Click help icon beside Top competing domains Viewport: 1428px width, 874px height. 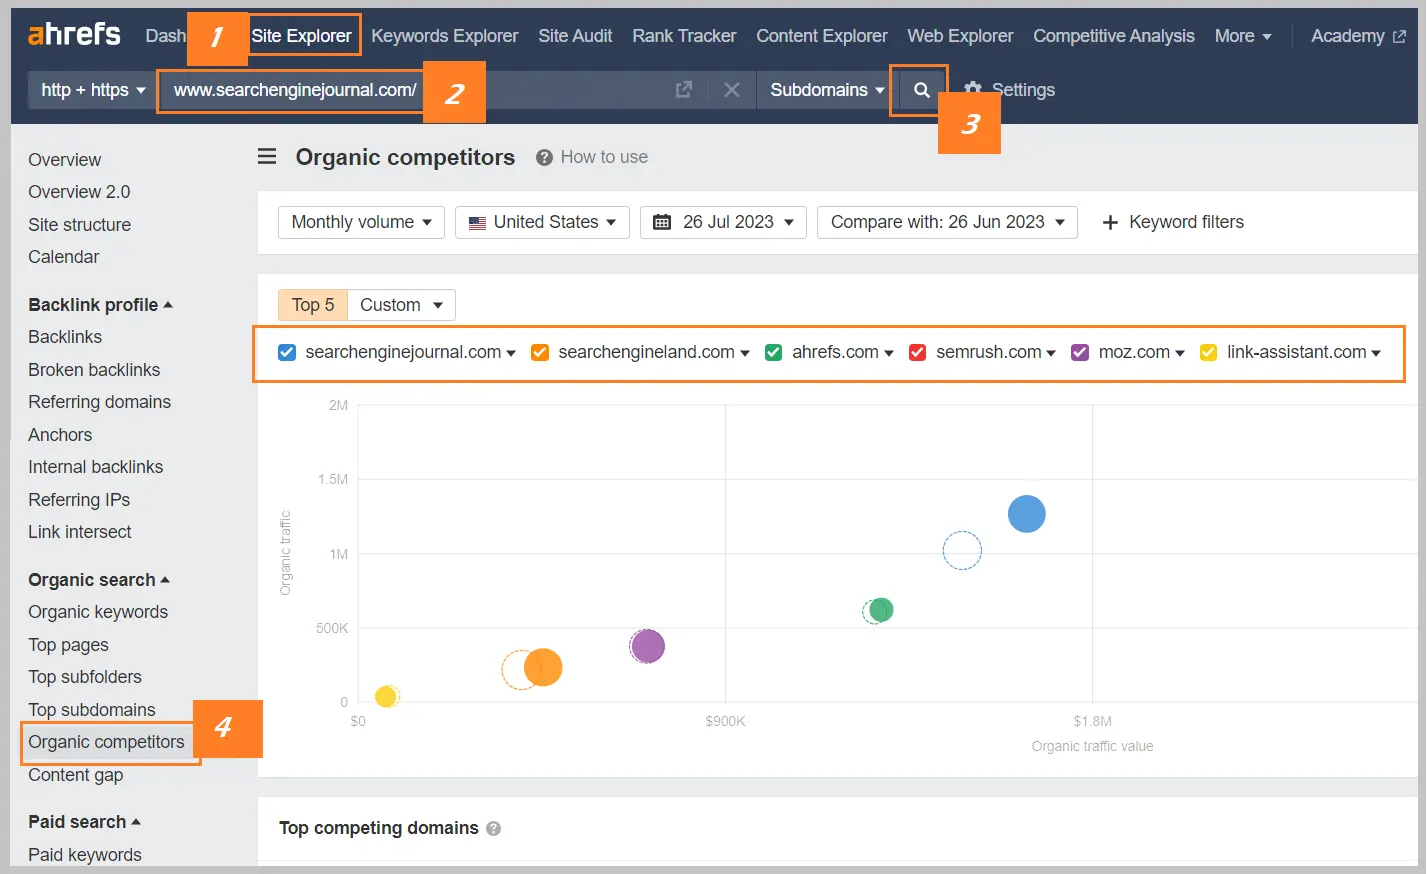coord(493,828)
